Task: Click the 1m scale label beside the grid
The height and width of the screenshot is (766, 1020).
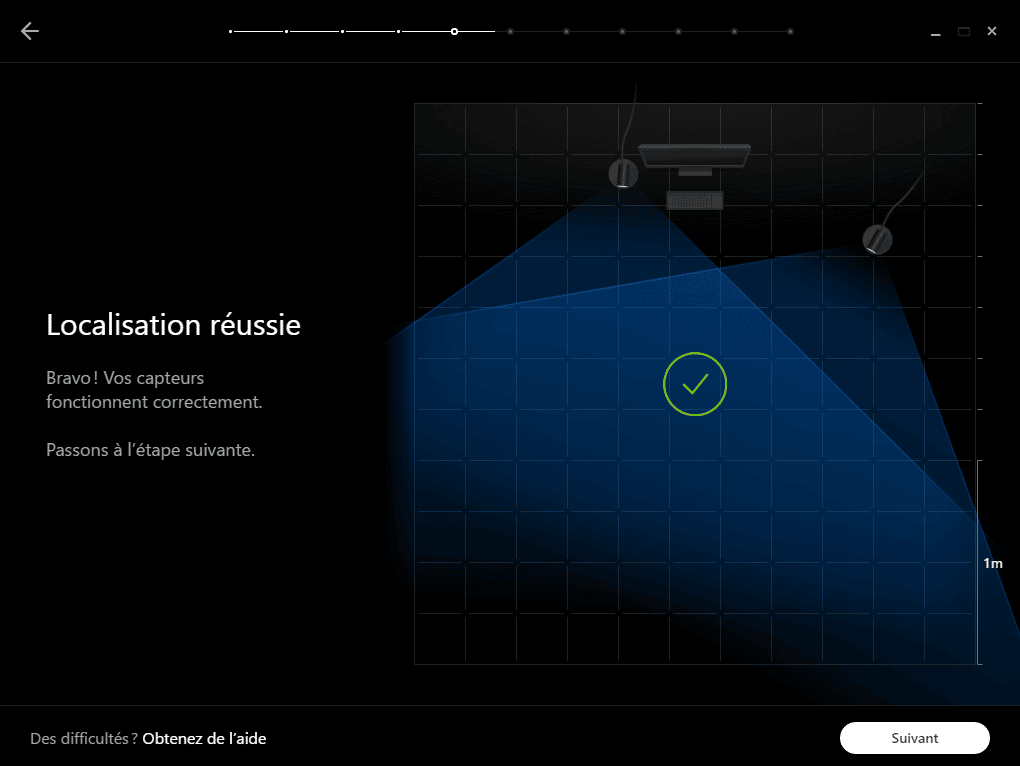Action: click(993, 564)
